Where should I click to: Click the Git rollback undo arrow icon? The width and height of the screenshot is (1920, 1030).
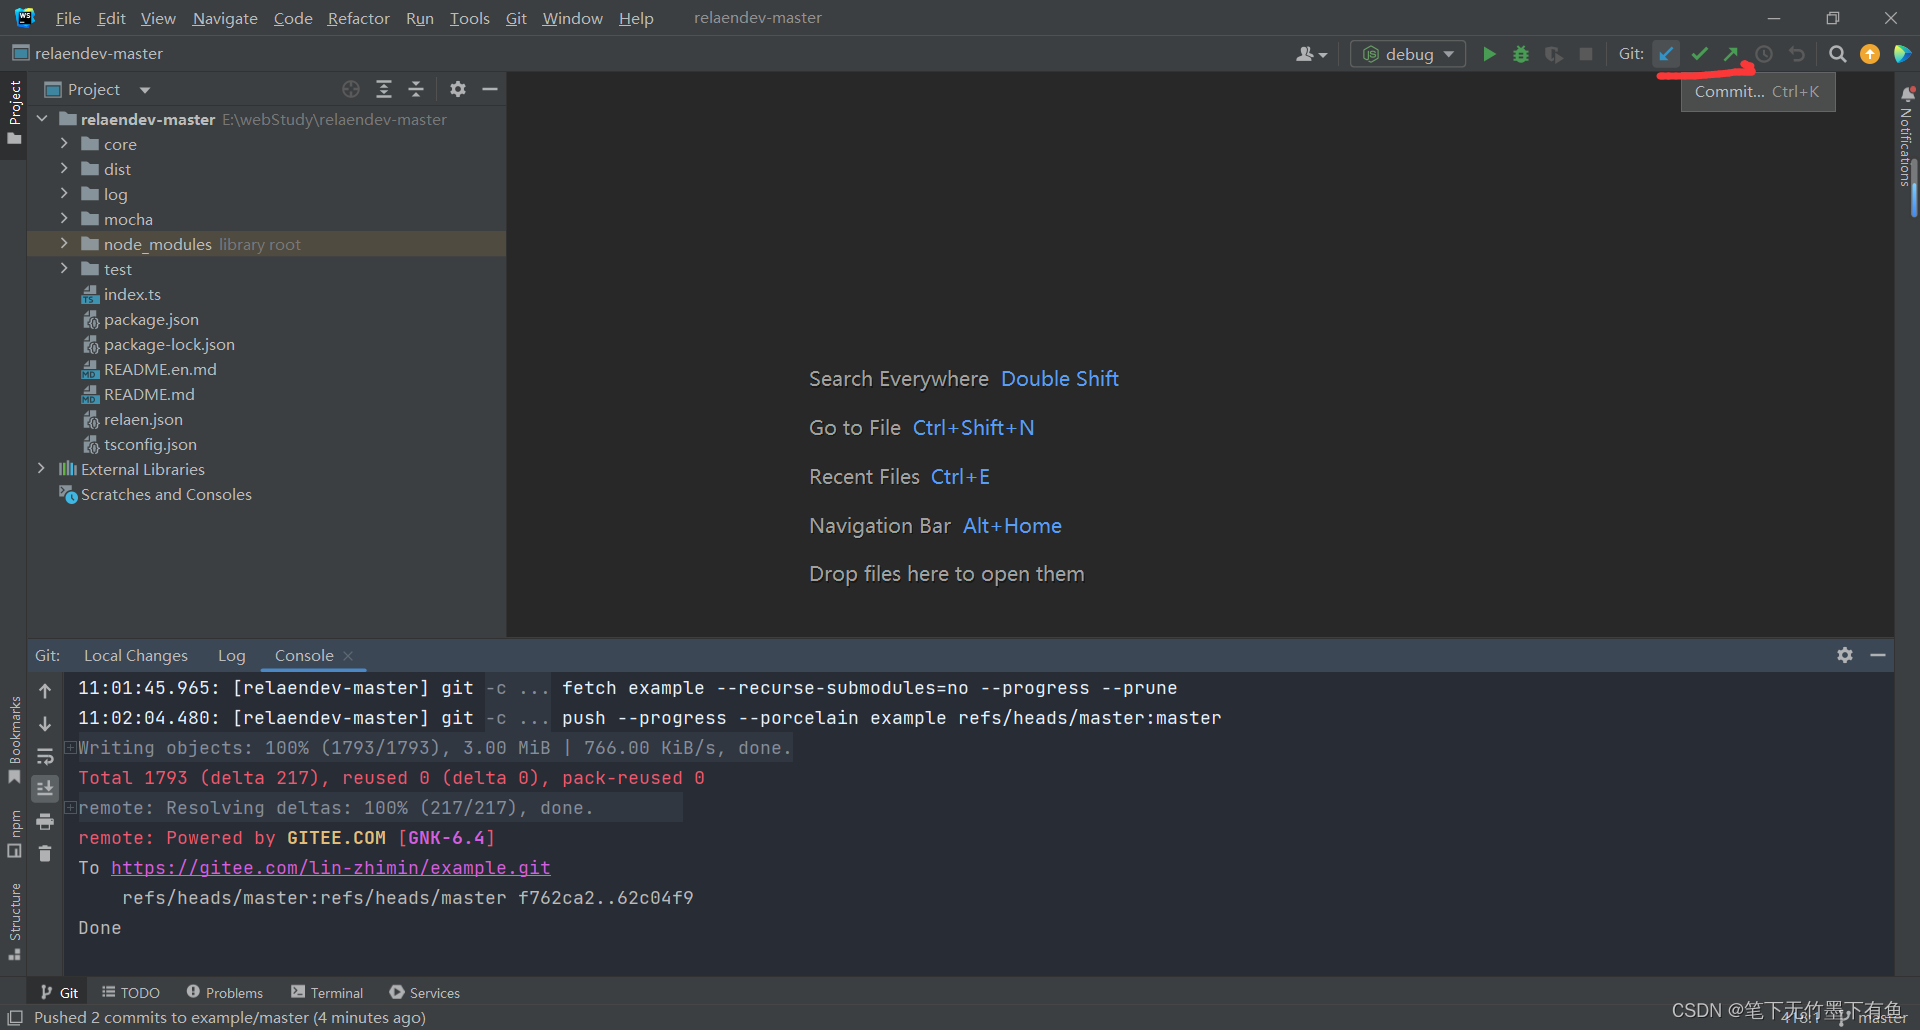click(1797, 54)
